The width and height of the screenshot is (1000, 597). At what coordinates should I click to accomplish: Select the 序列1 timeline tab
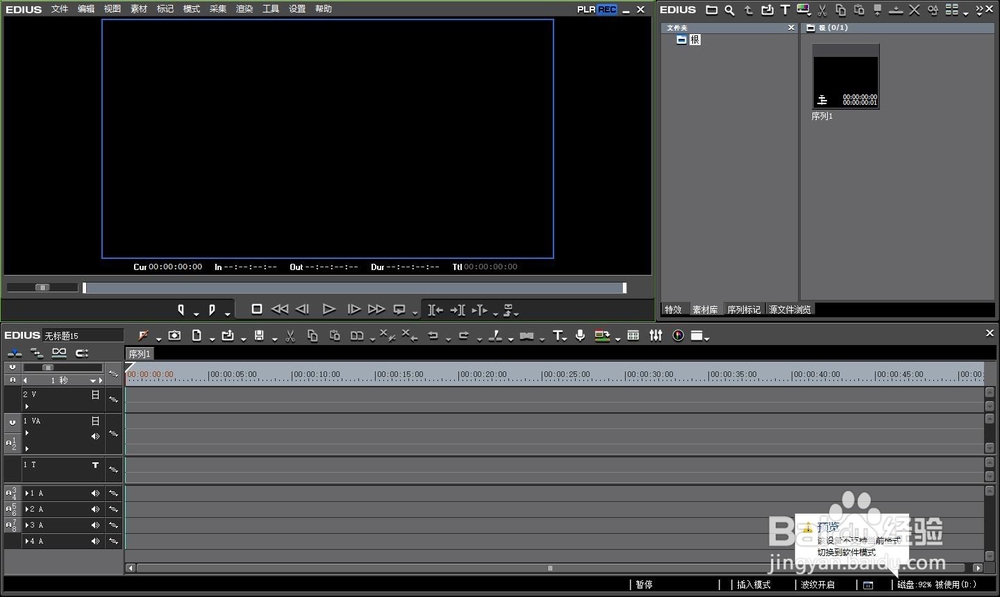point(139,354)
